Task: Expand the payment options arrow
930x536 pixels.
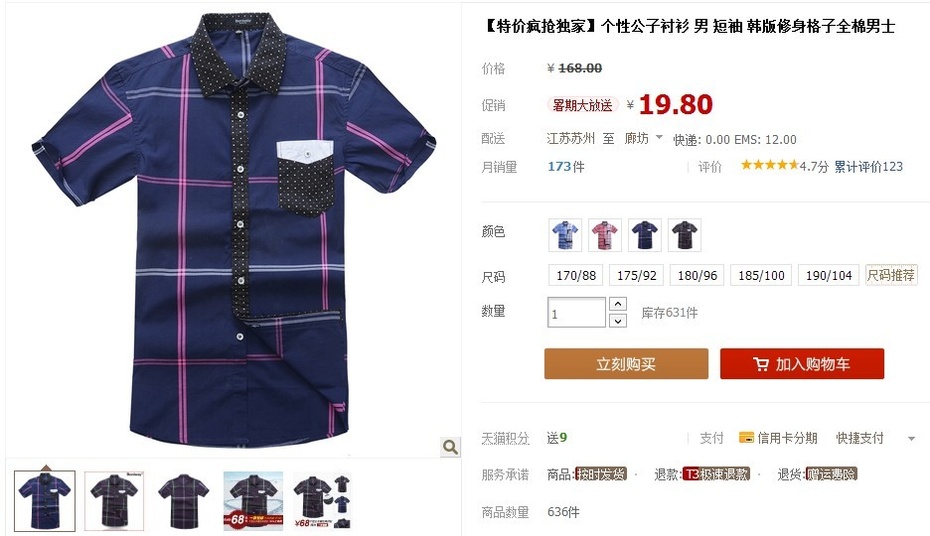Action: tap(911, 439)
